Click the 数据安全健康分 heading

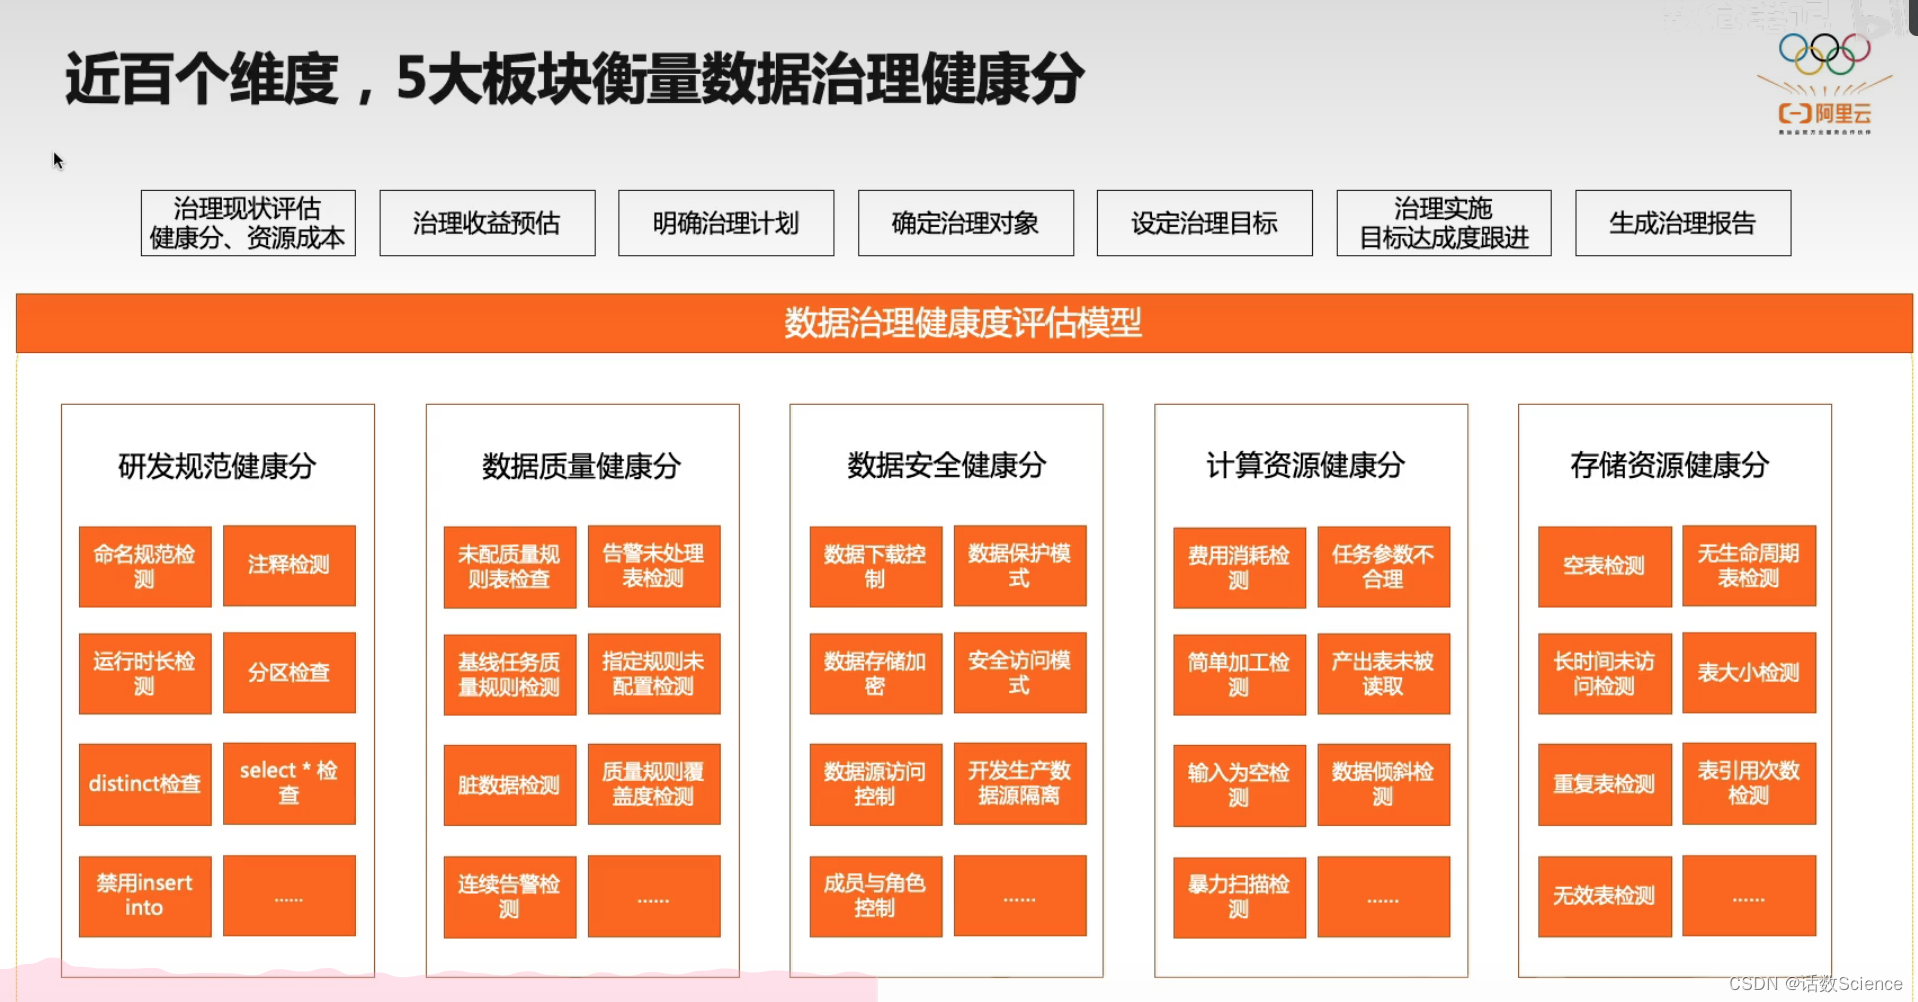[x=947, y=465]
